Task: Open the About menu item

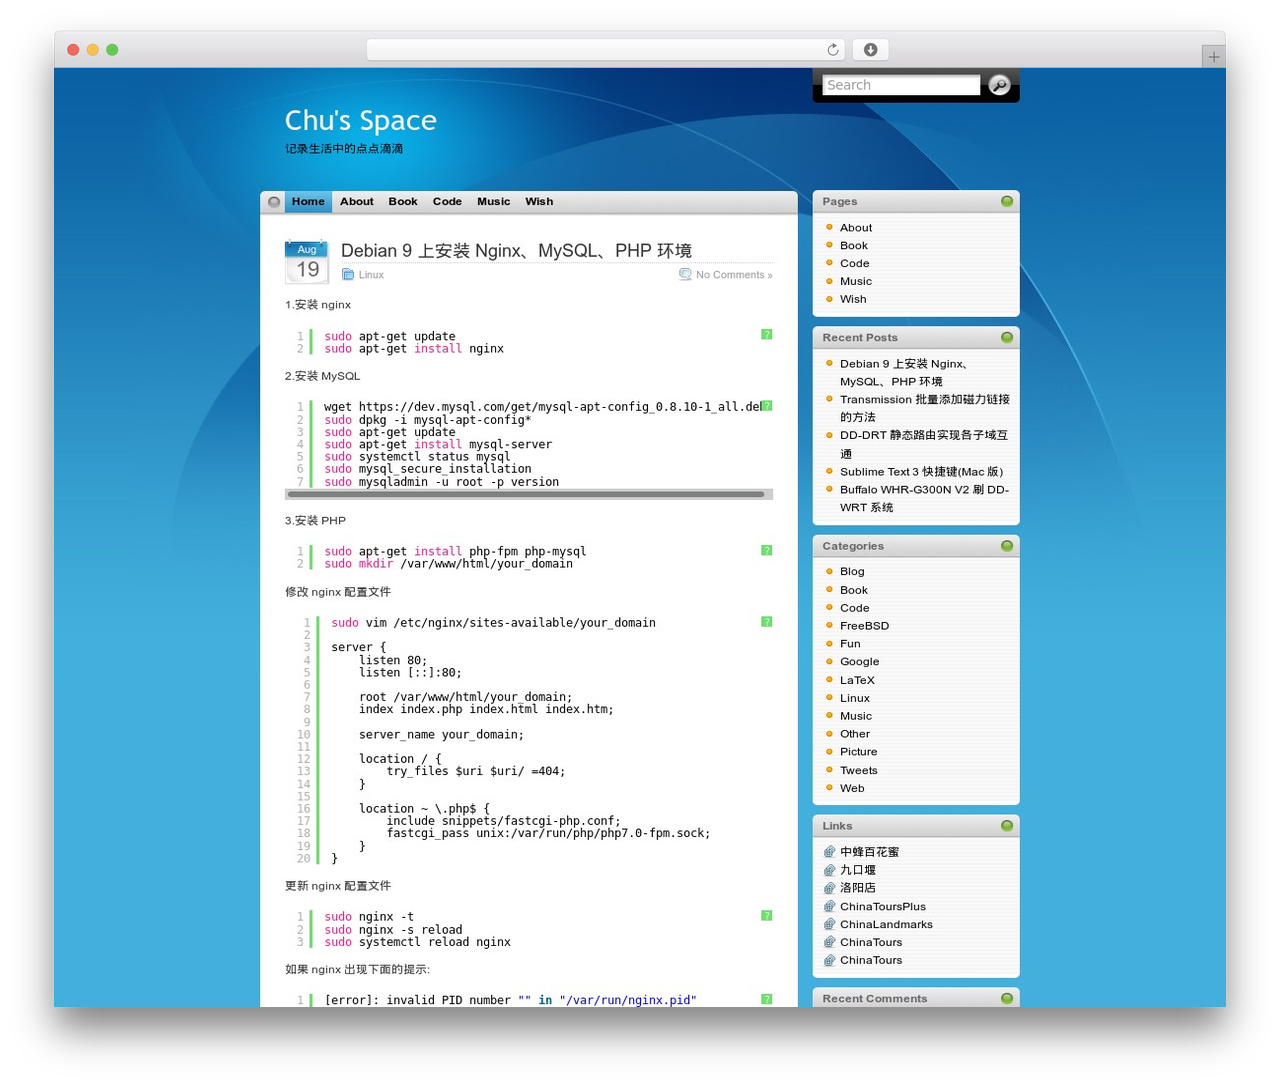Action: tap(357, 202)
